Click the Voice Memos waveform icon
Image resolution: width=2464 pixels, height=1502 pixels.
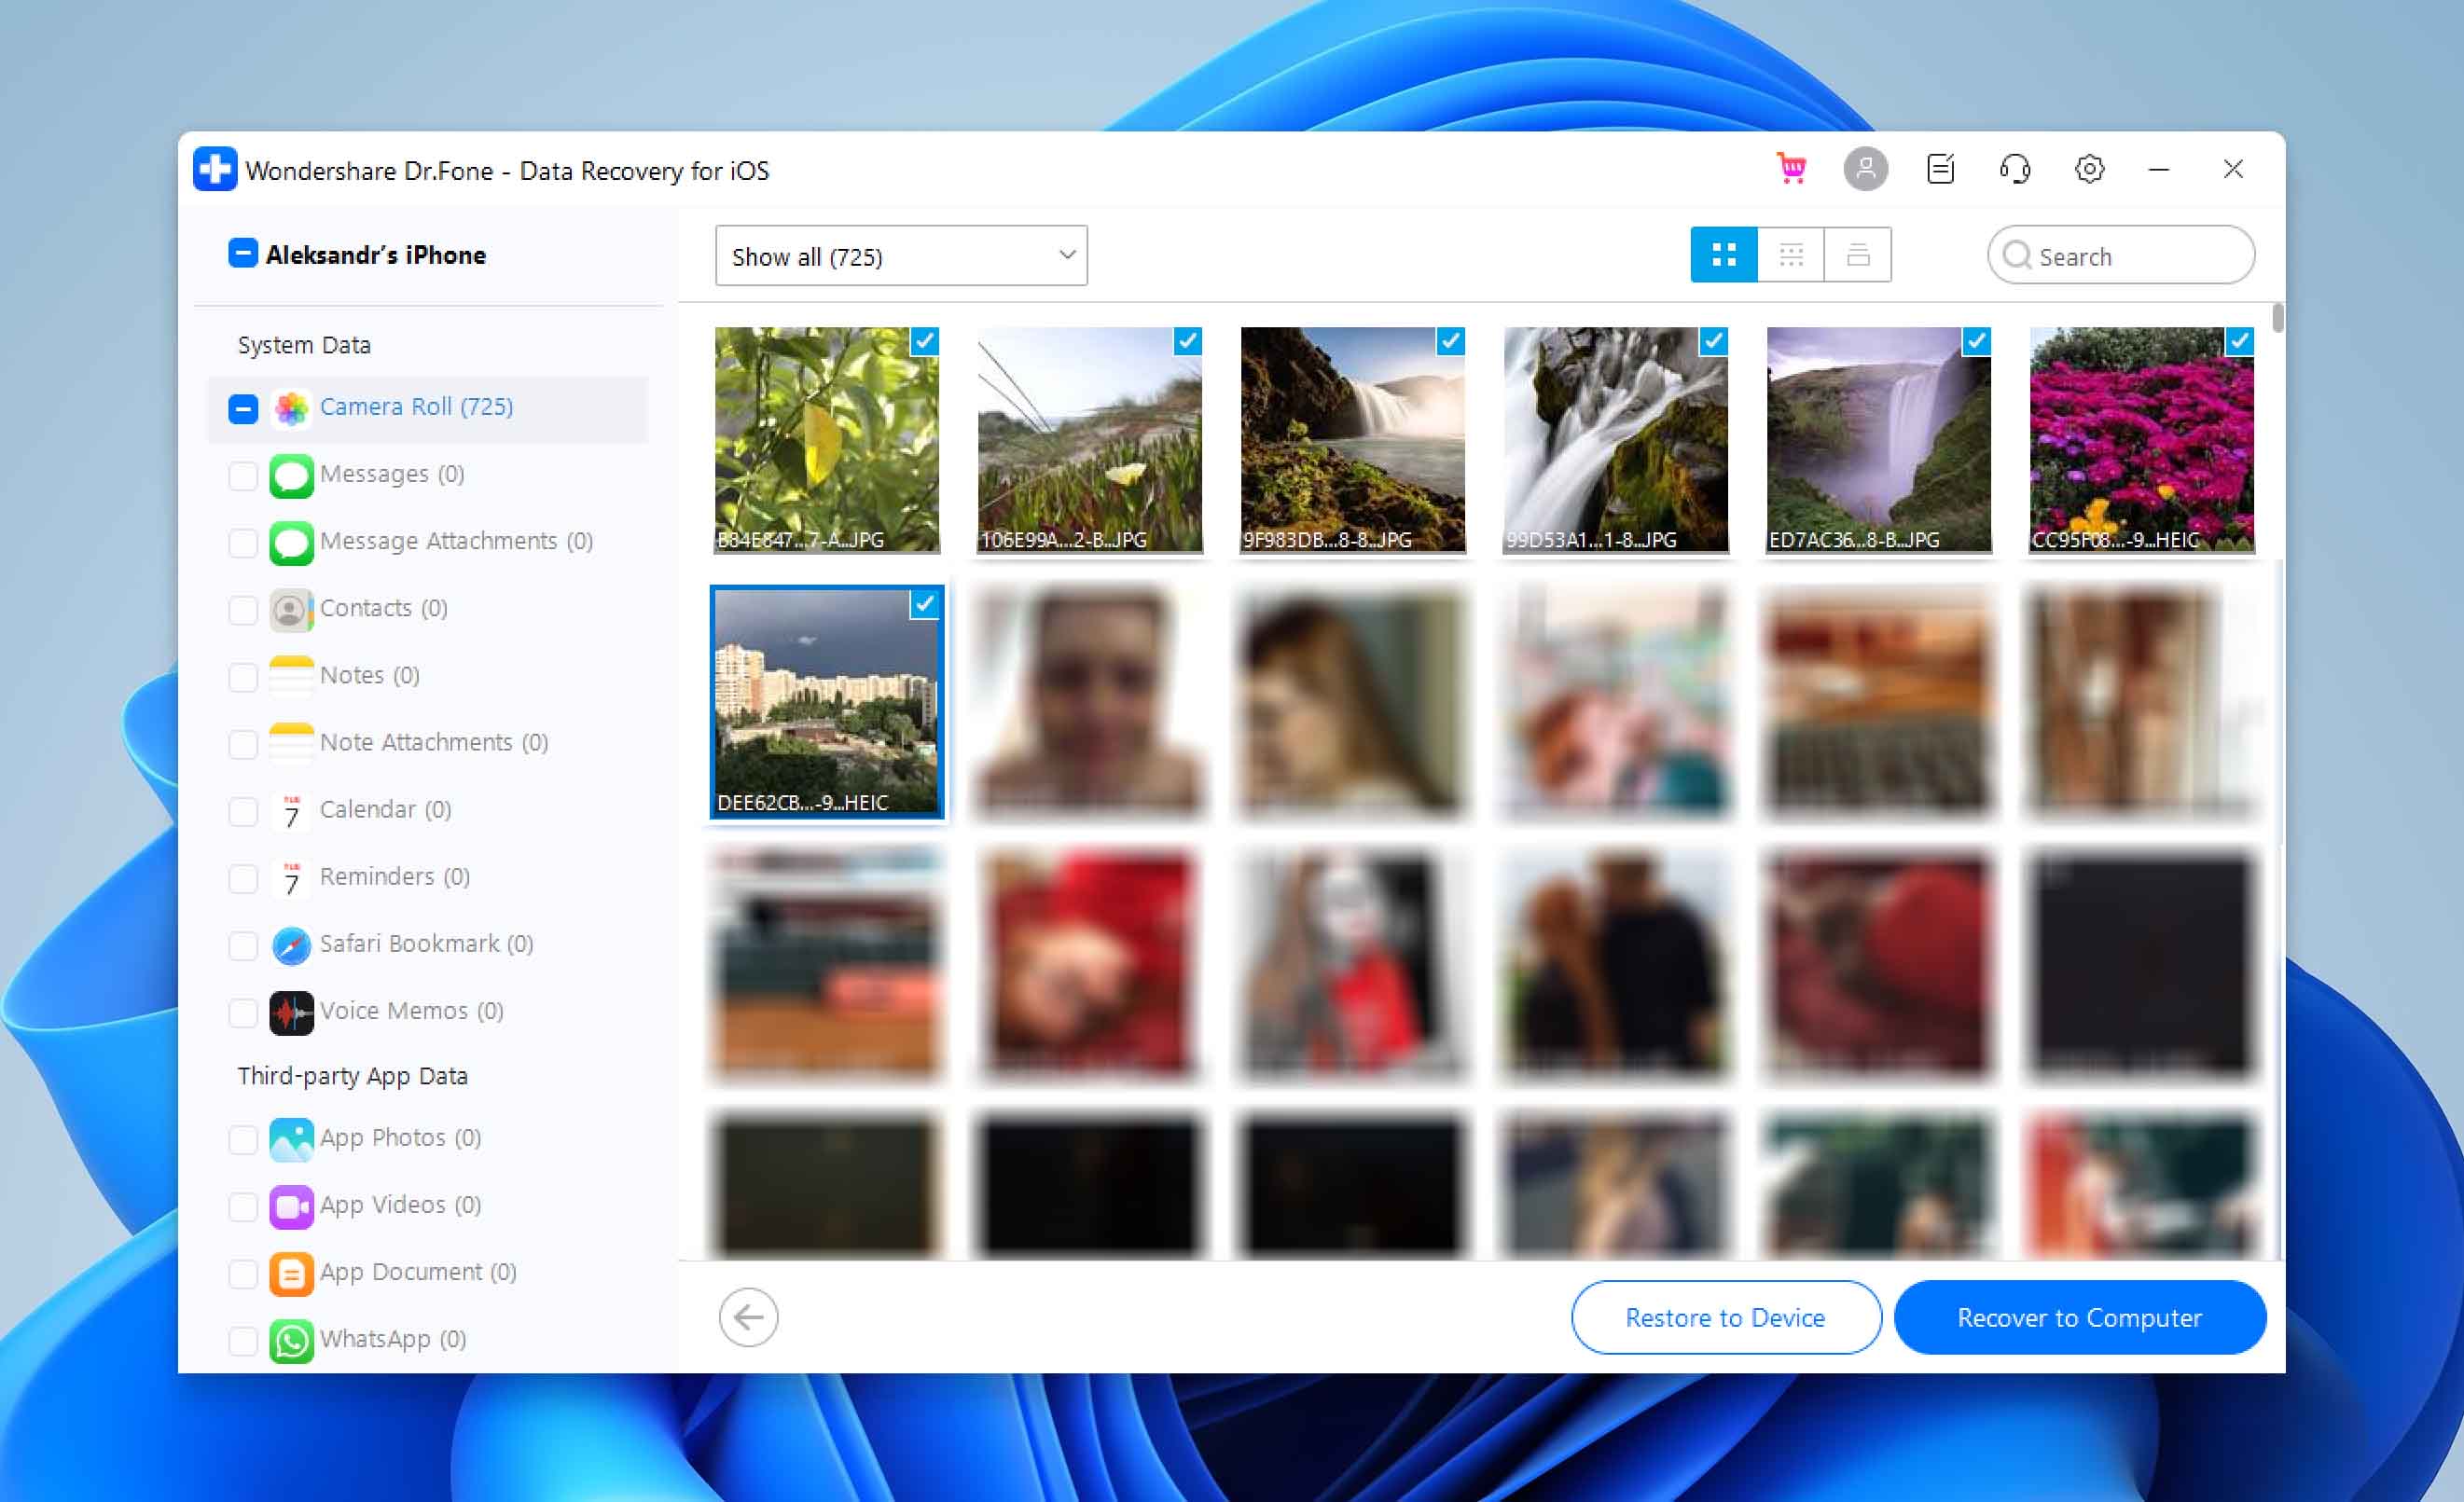point(291,1012)
